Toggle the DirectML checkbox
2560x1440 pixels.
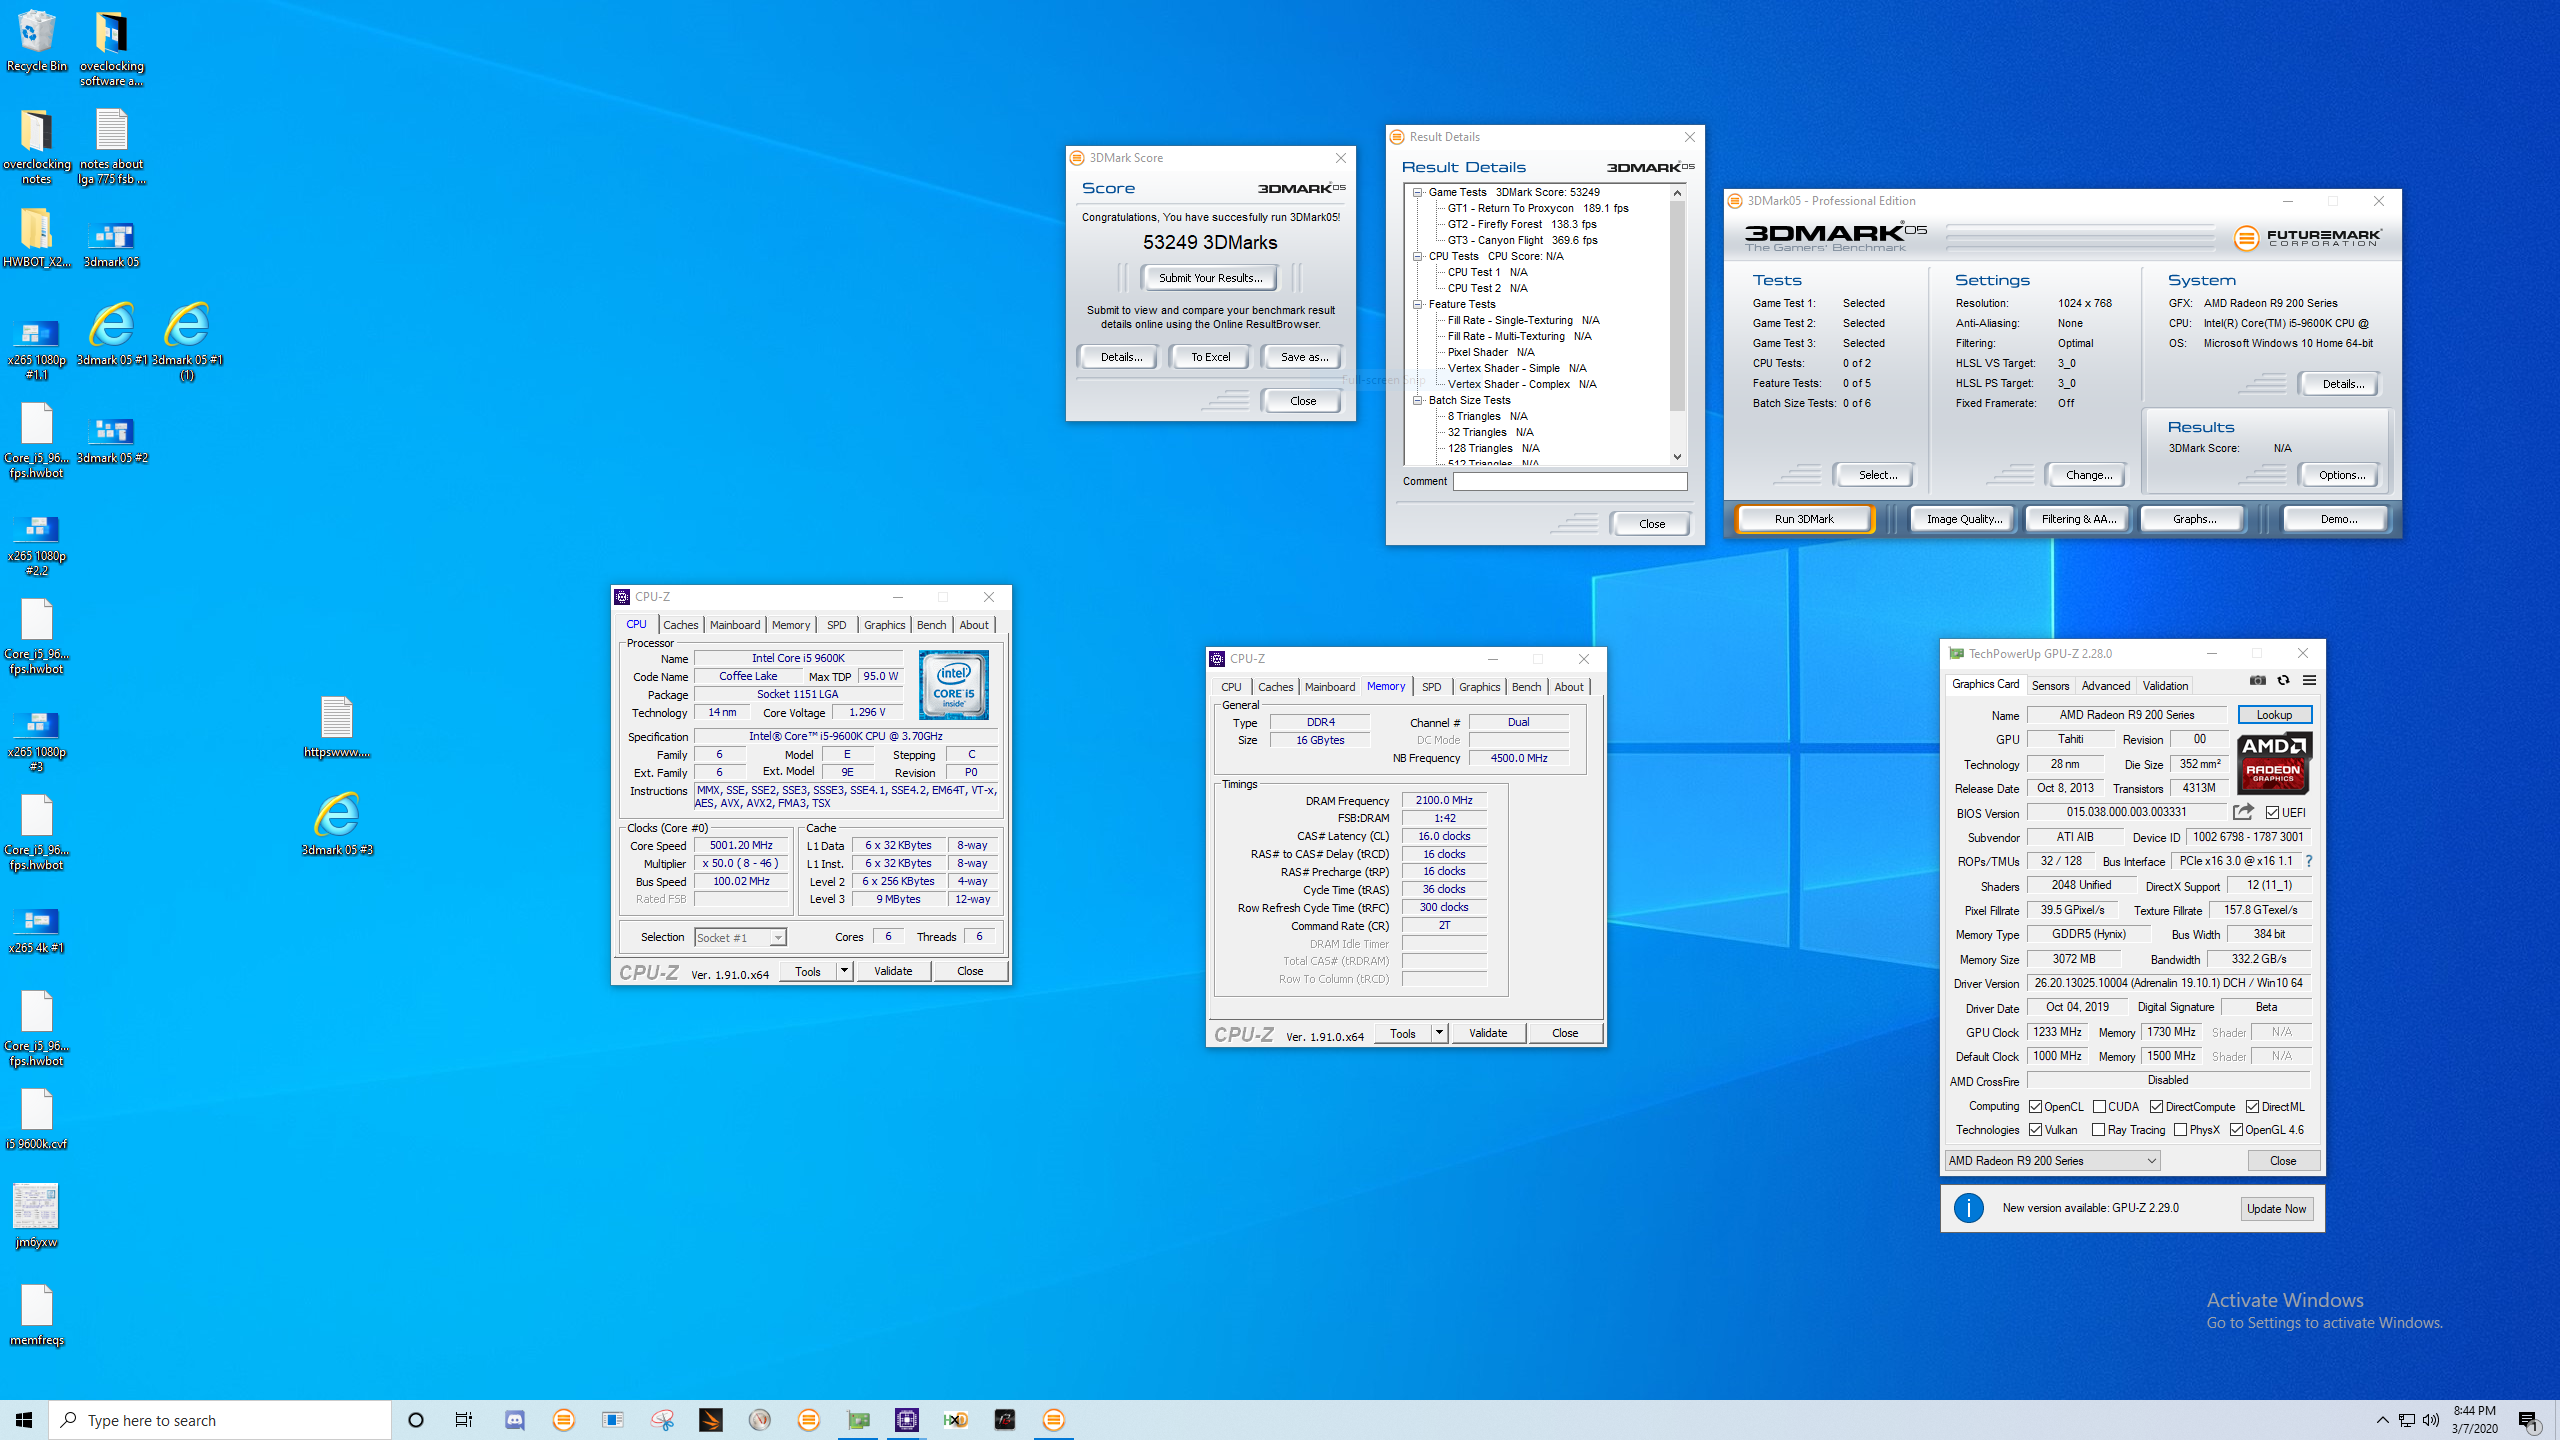[x=2252, y=1107]
